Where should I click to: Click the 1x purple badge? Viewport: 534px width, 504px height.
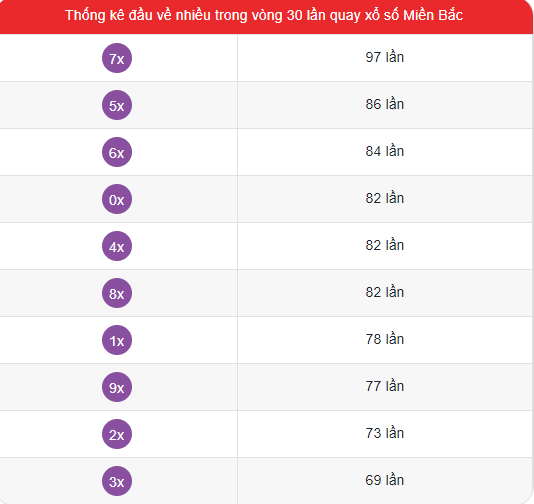coord(117,340)
